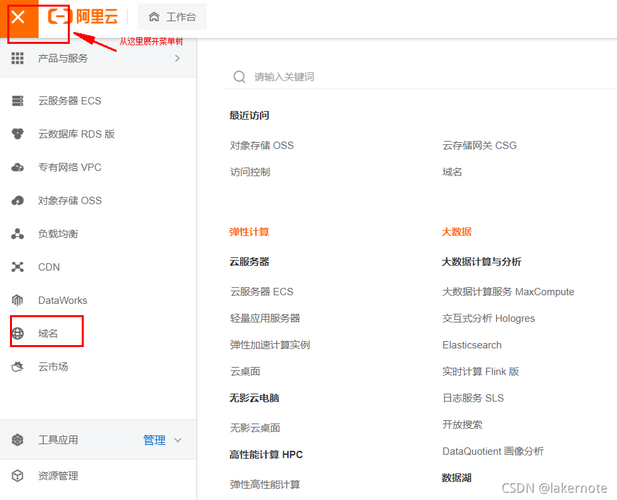Click the home icon beside 工作台
617x500 pixels.
pyautogui.click(x=154, y=17)
